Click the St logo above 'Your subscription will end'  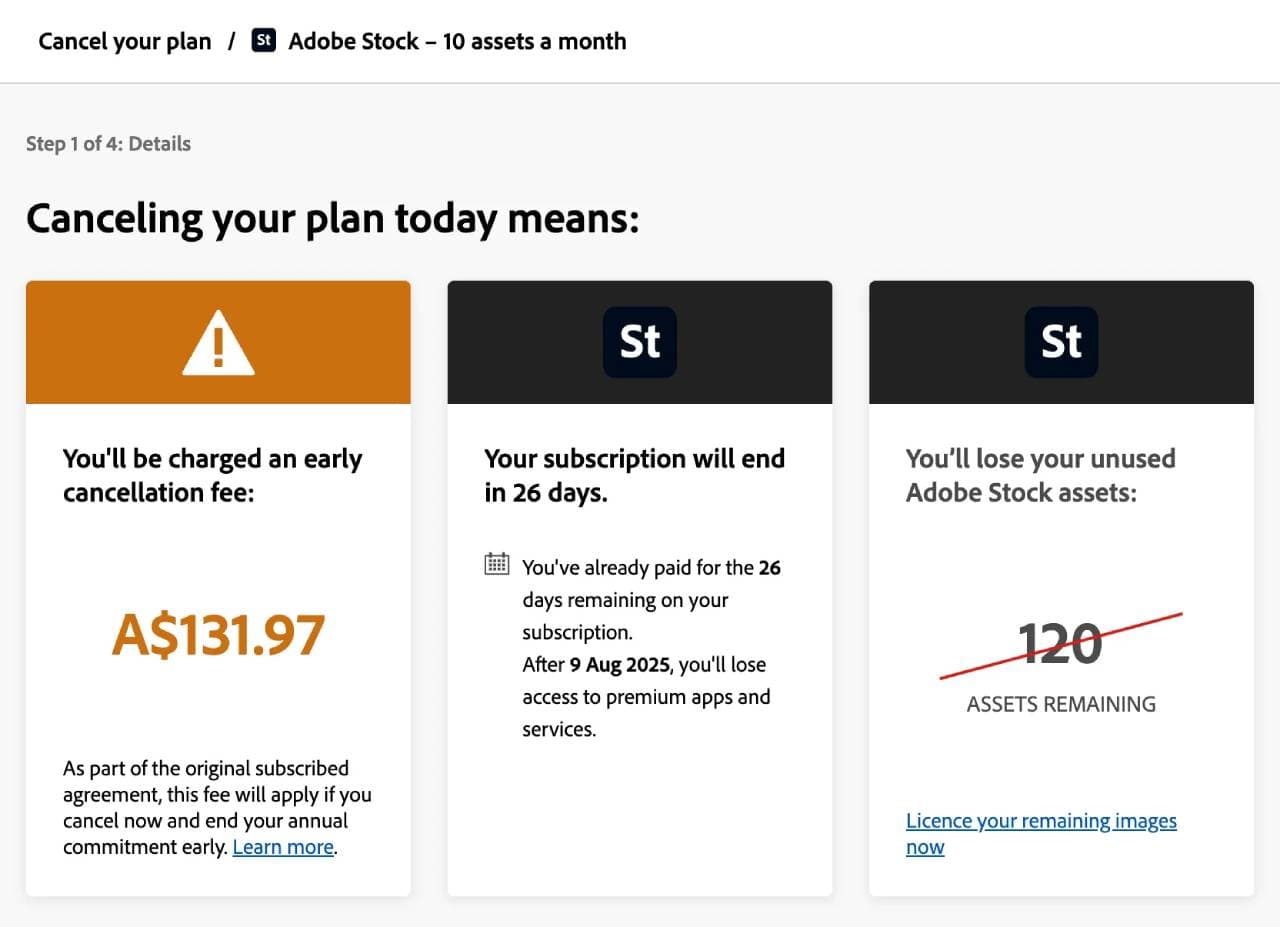click(639, 341)
